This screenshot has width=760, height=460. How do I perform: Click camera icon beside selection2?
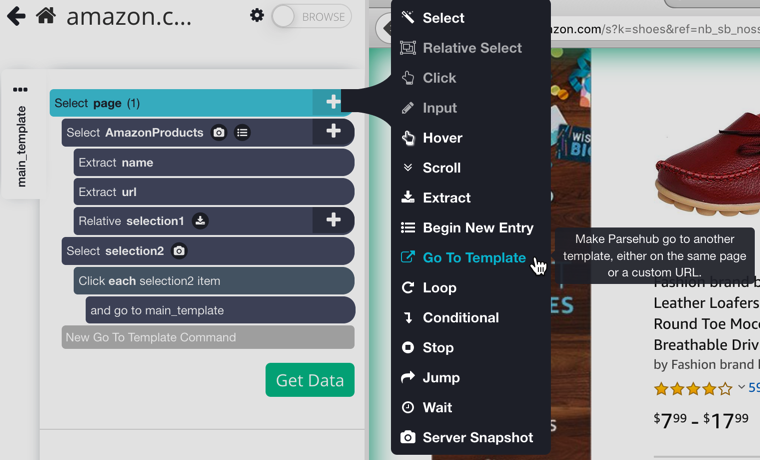pyautogui.click(x=179, y=251)
